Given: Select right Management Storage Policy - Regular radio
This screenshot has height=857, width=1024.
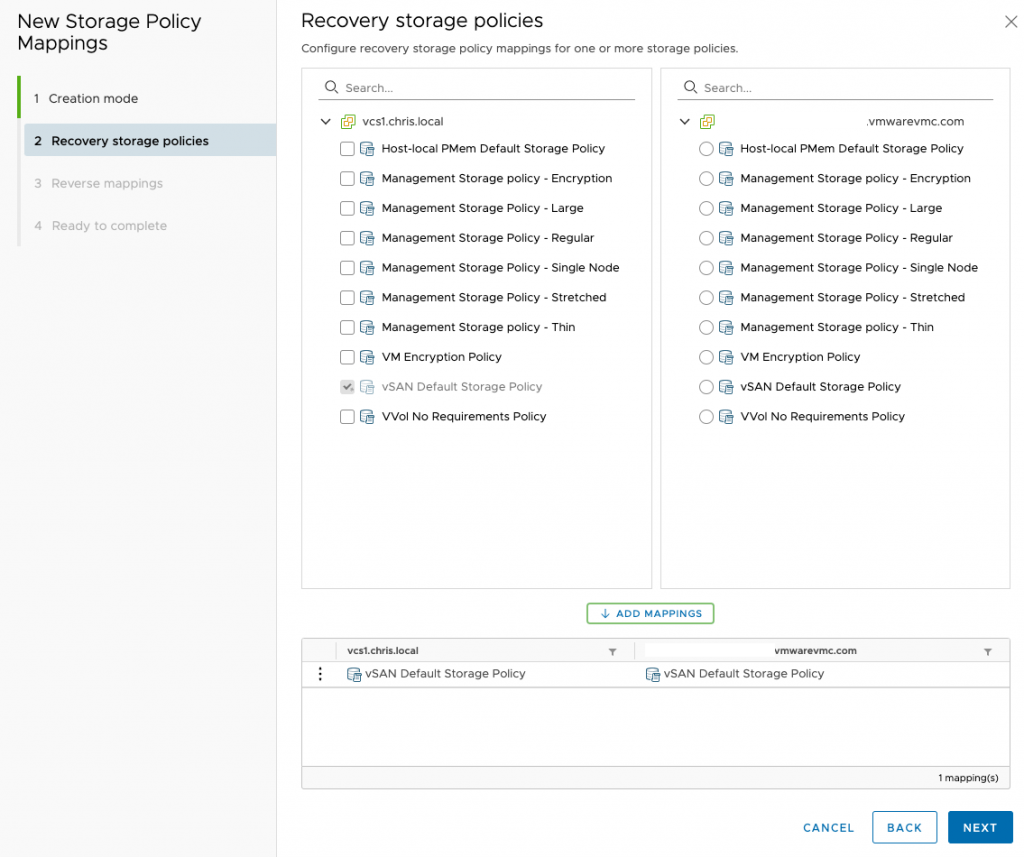Looking at the screenshot, I should pyautogui.click(x=706, y=238).
